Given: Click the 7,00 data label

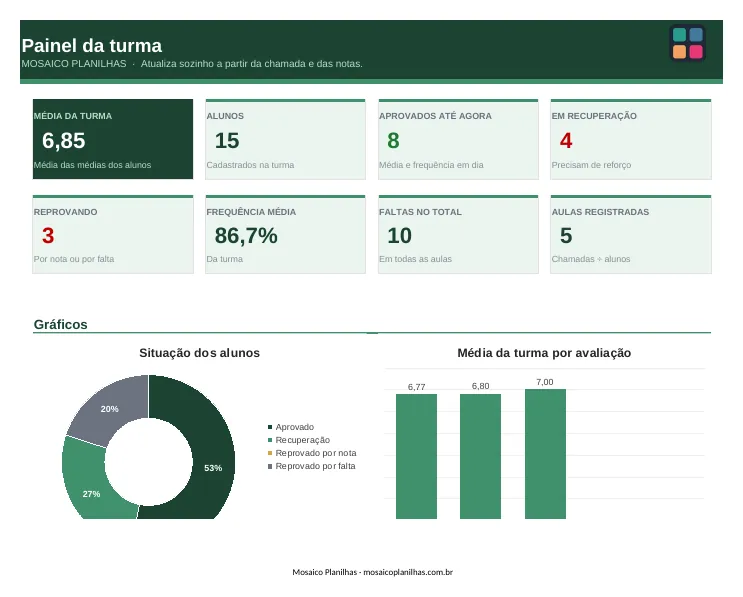Looking at the screenshot, I should (545, 382).
